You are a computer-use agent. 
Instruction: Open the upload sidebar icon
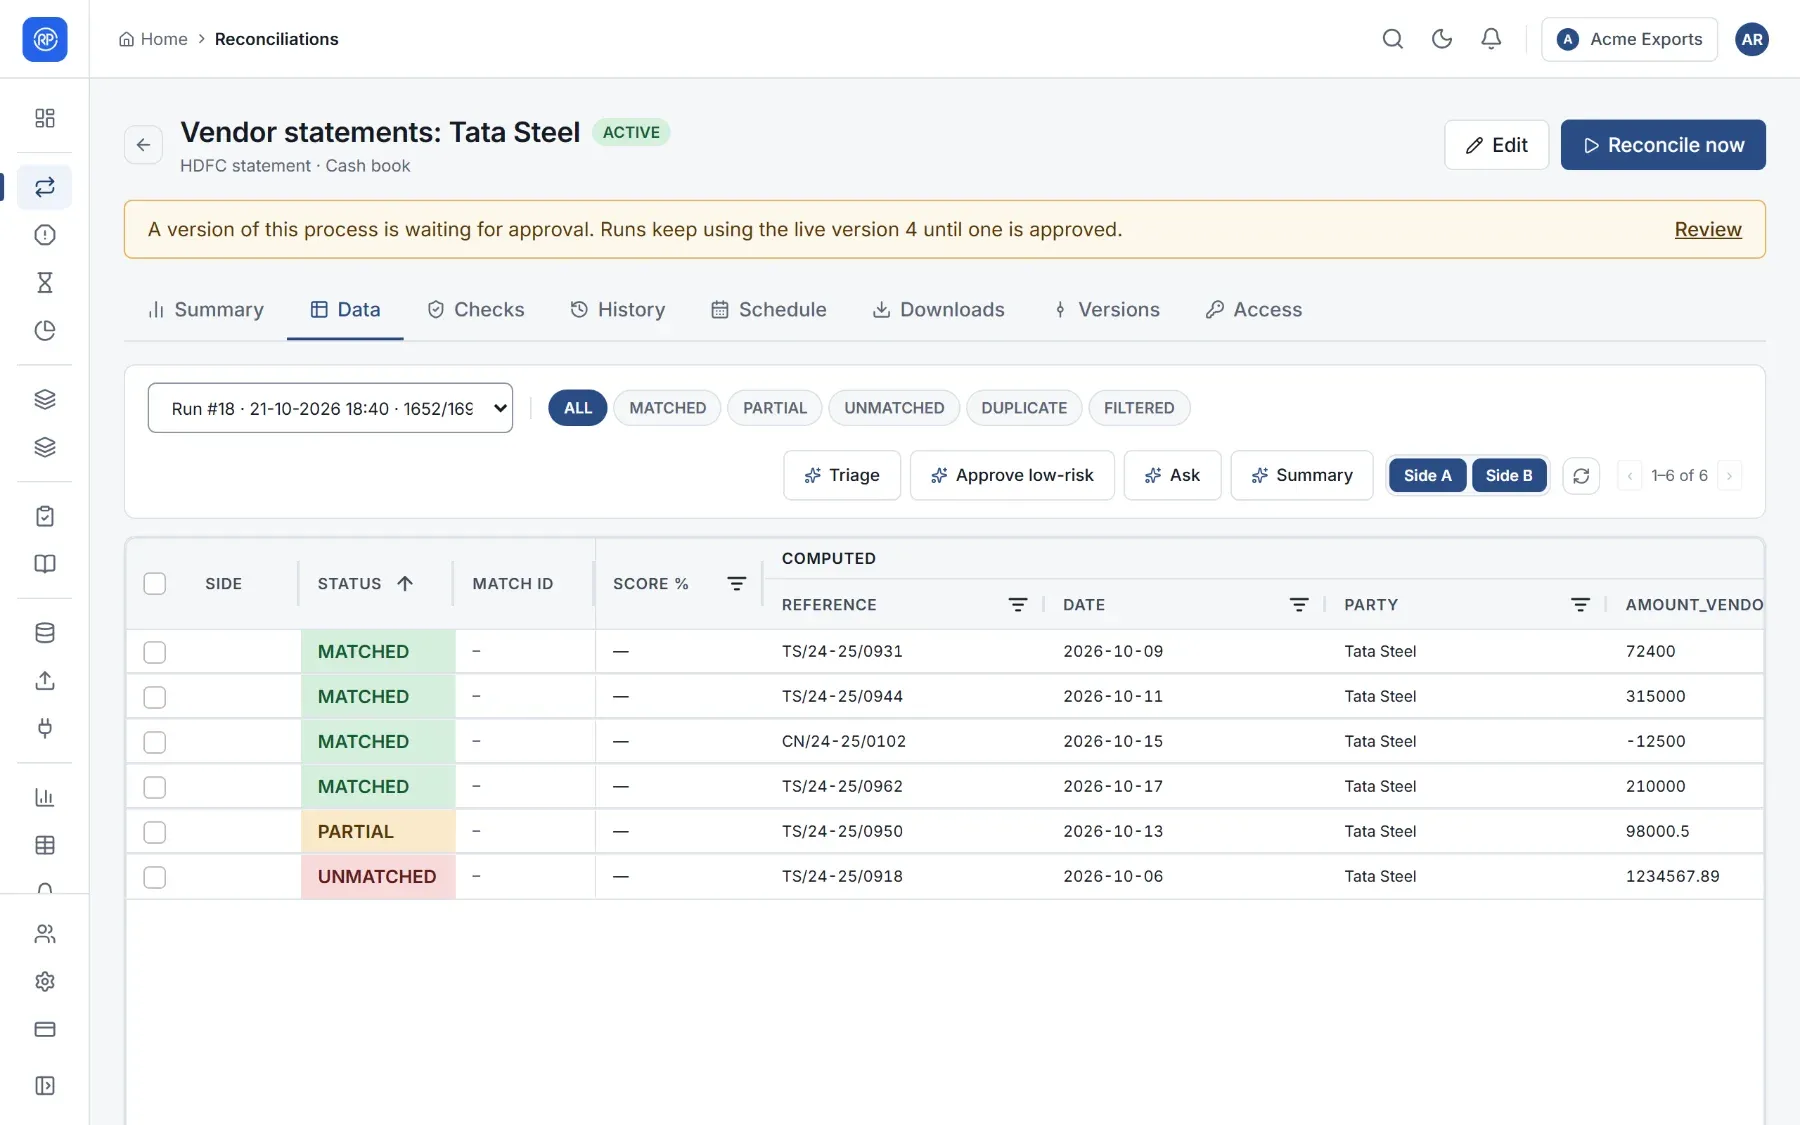tap(45, 681)
